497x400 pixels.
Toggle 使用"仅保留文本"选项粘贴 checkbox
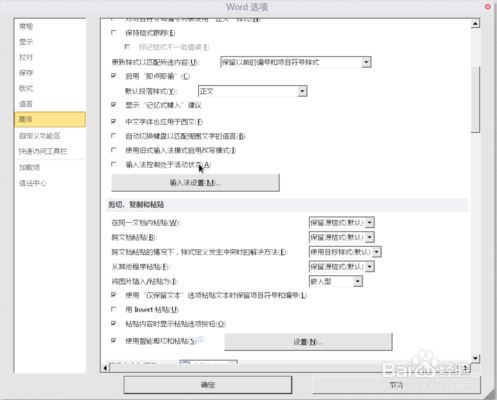pyautogui.click(x=114, y=295)
